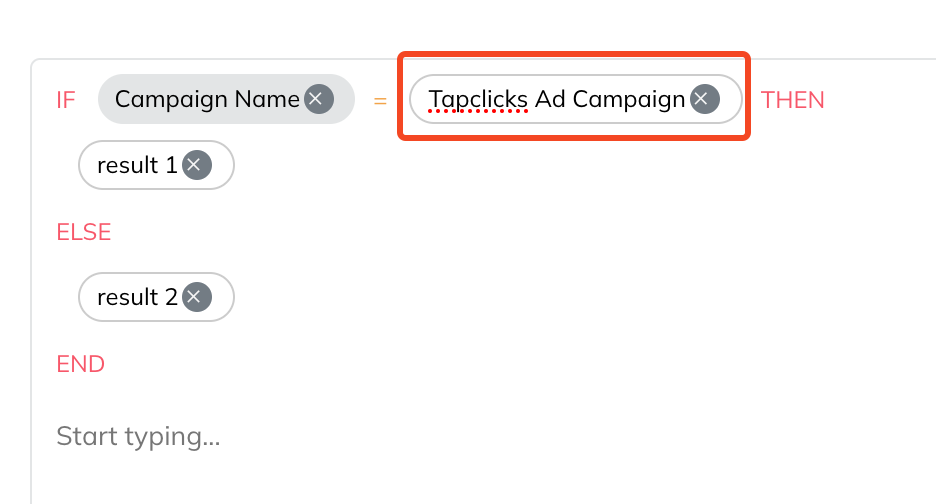Click the IF keyword
The height and width of the screenshot is (504, 936).
click(x=66, y=100)
